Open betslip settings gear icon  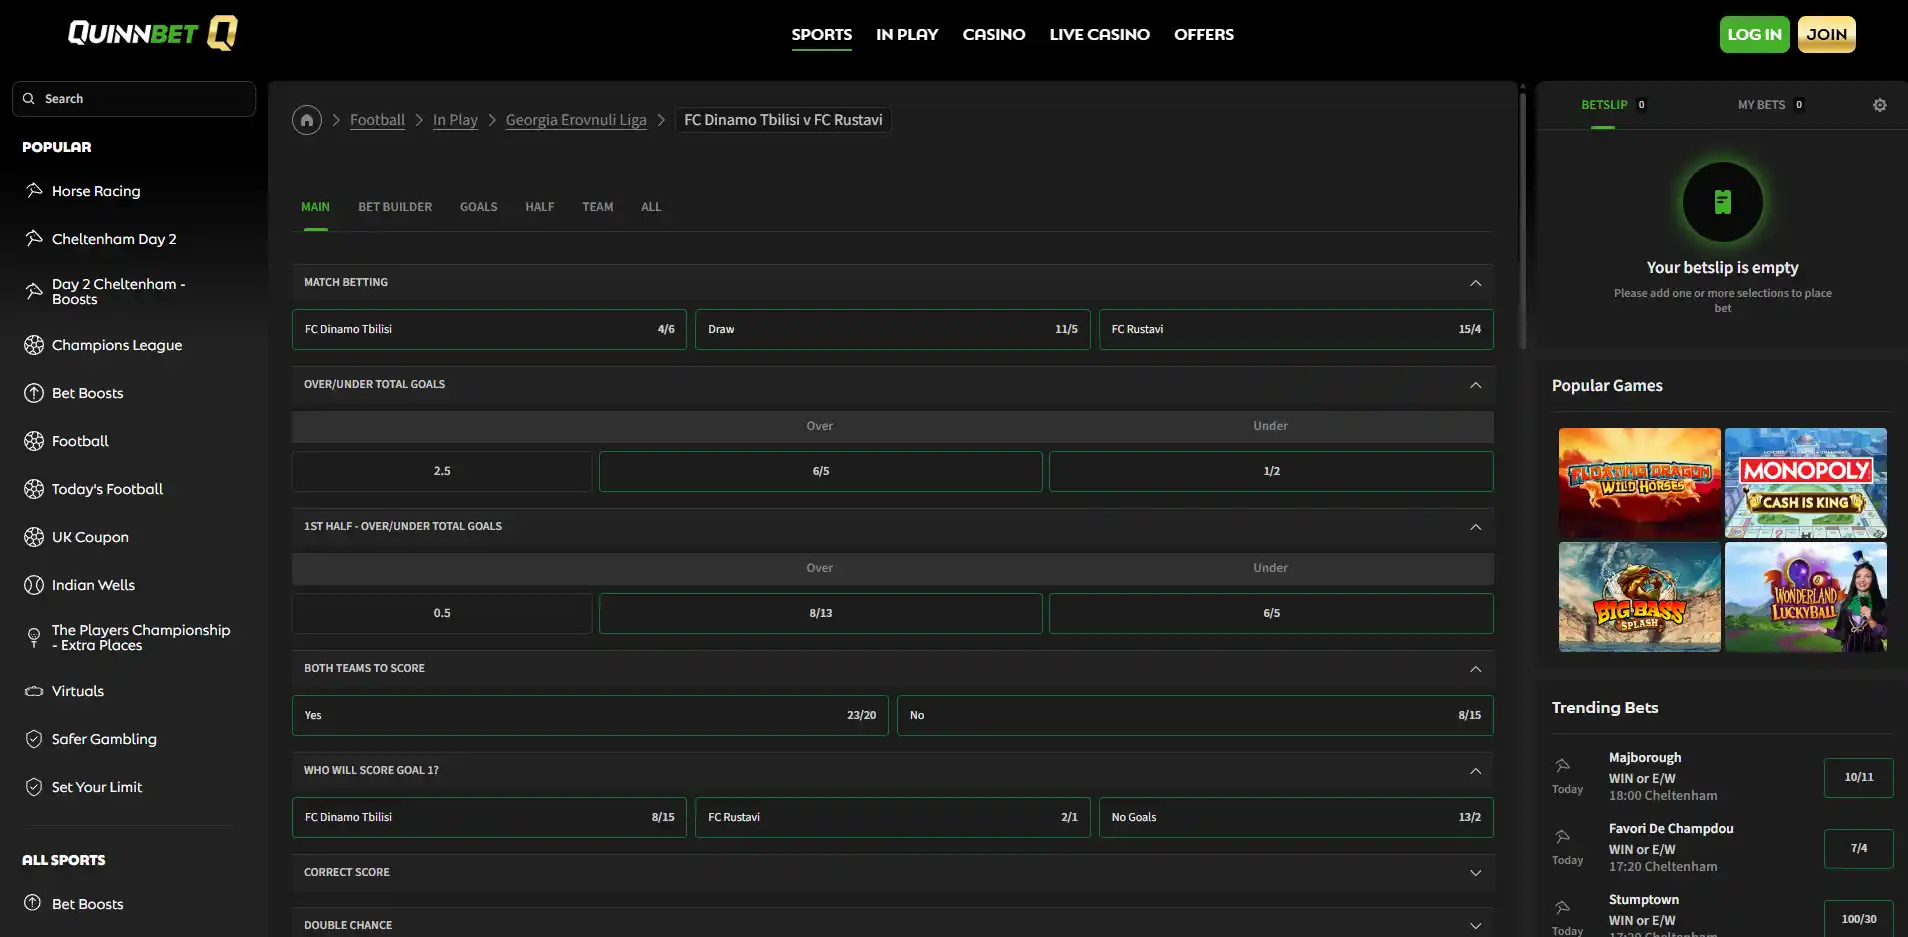click(x=1879, y=105)
